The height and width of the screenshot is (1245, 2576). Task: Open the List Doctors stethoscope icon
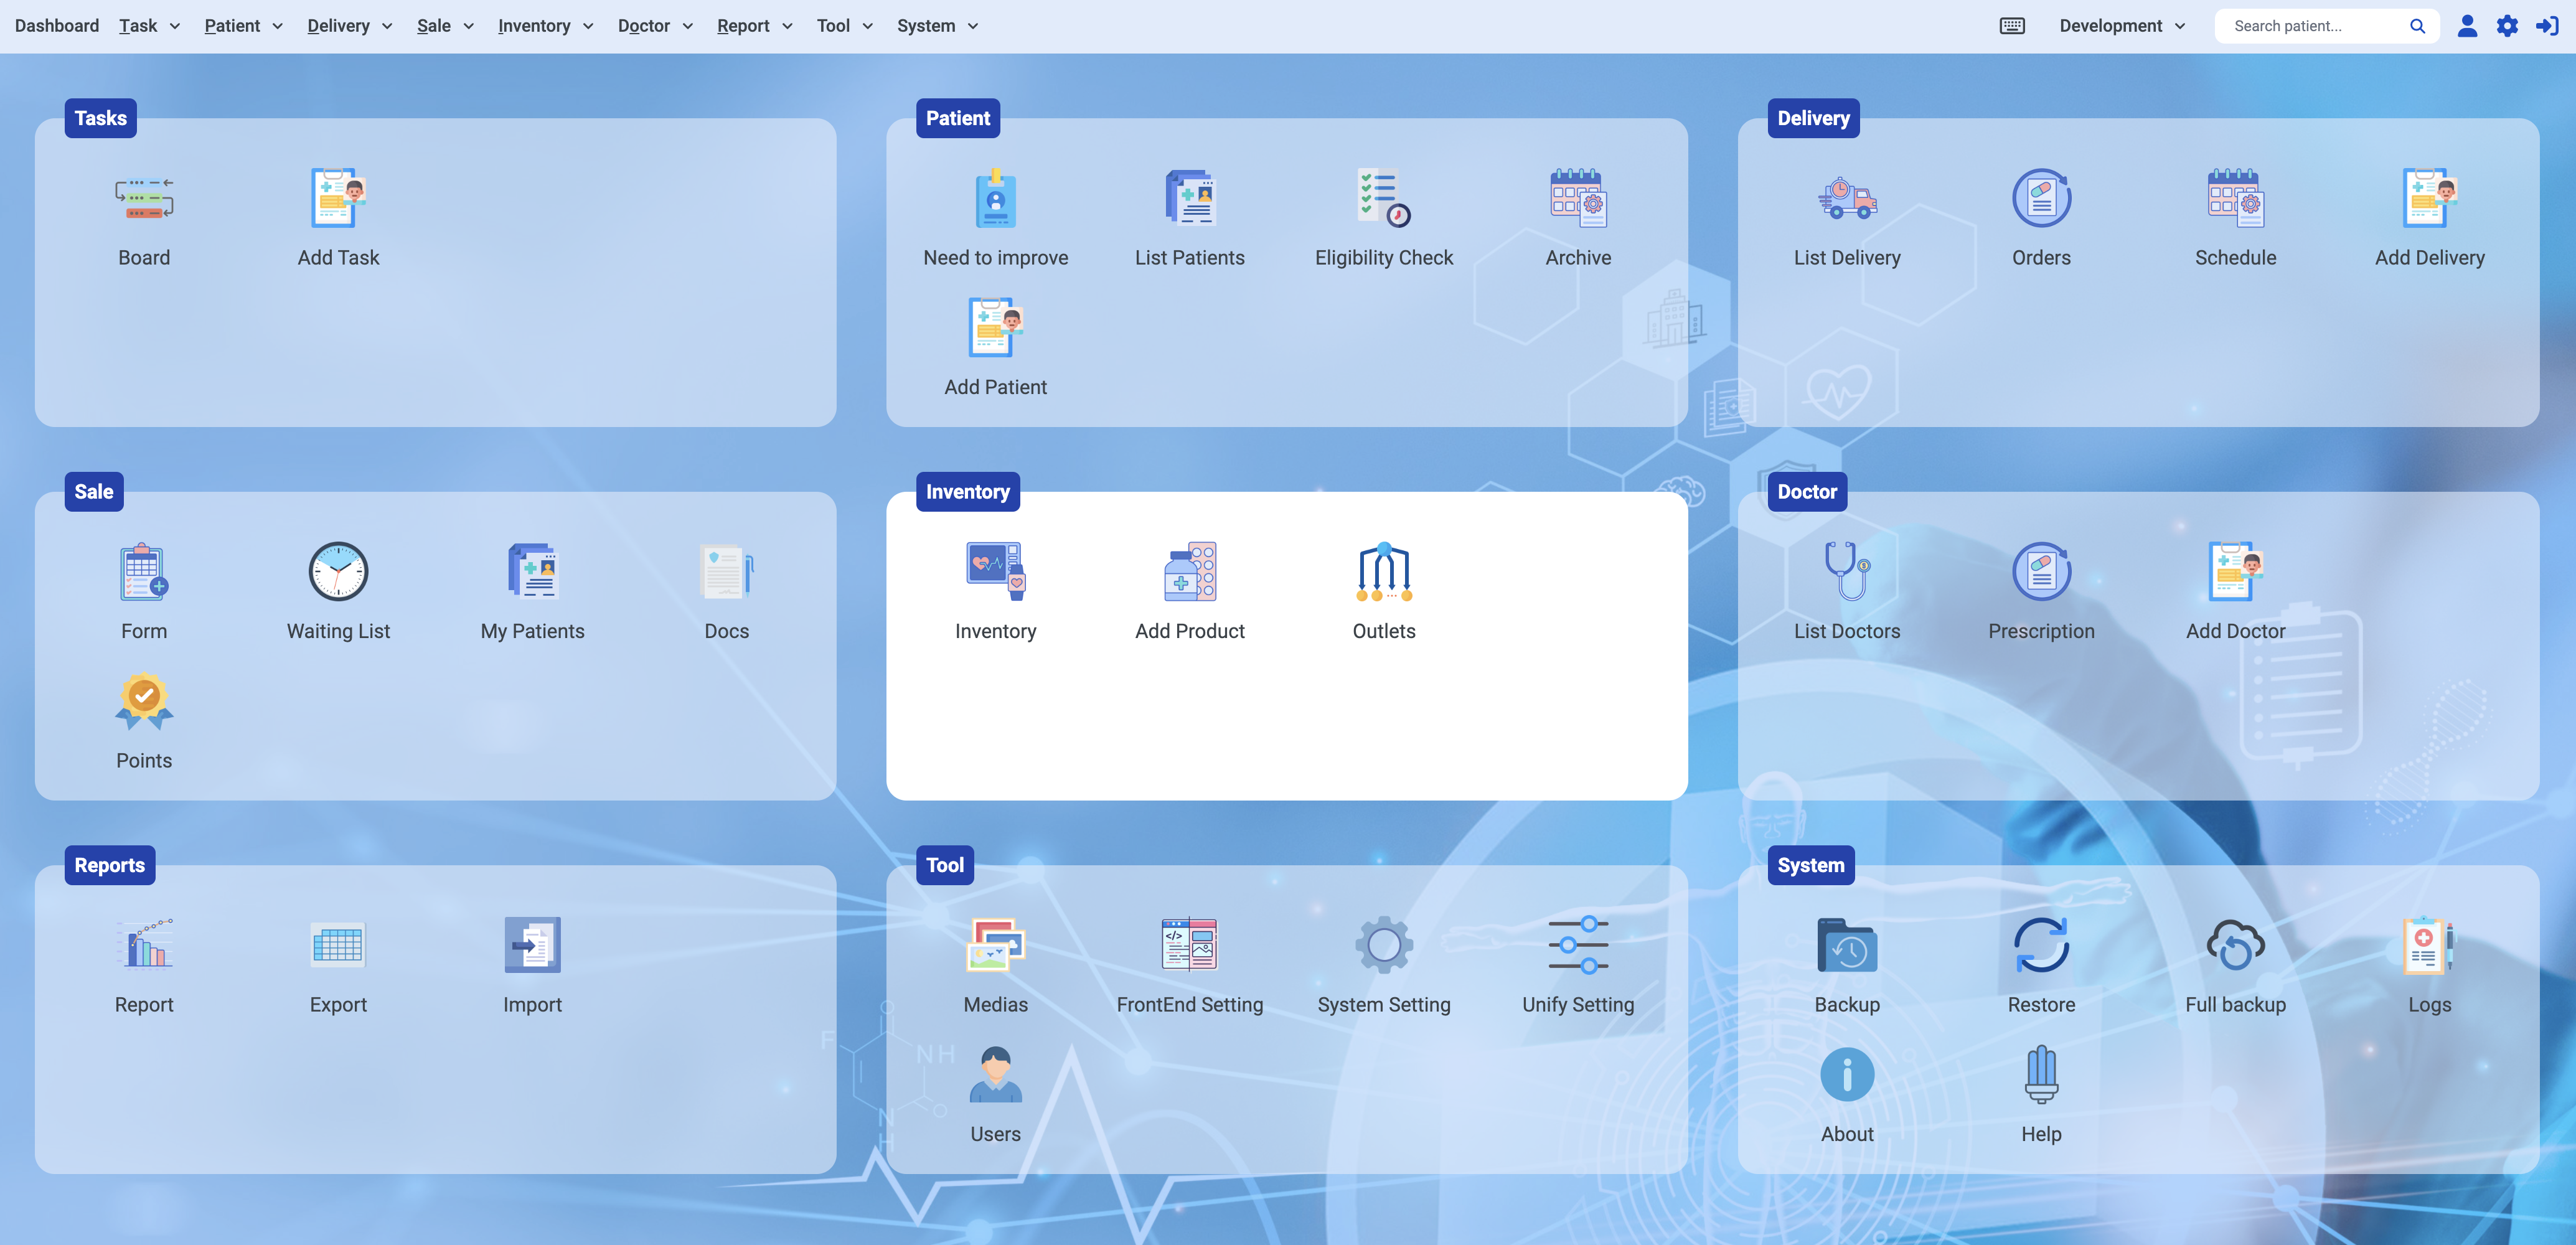(x=1847, y=572)
